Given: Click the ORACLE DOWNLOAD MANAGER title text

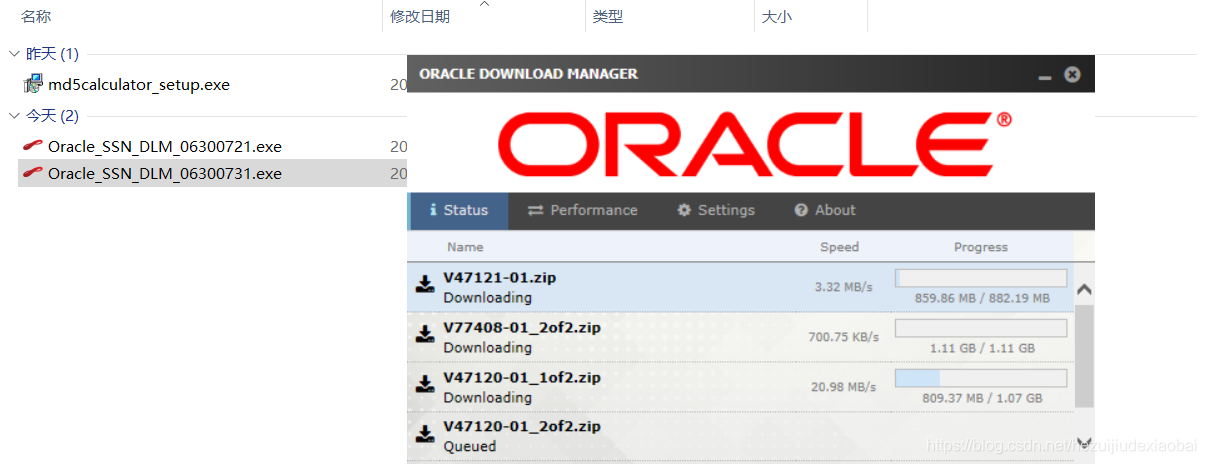Looking at the screenshot, I should coord(529,74).
